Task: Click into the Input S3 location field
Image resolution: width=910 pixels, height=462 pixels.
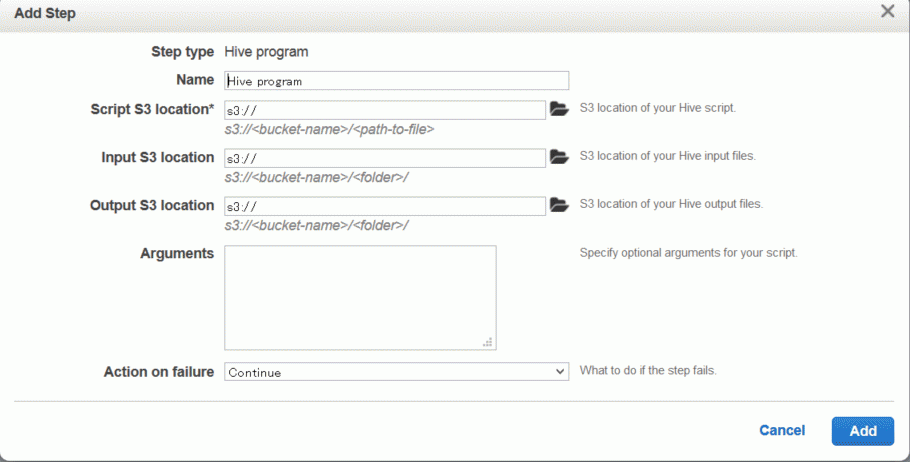Action: coord(385,158)
